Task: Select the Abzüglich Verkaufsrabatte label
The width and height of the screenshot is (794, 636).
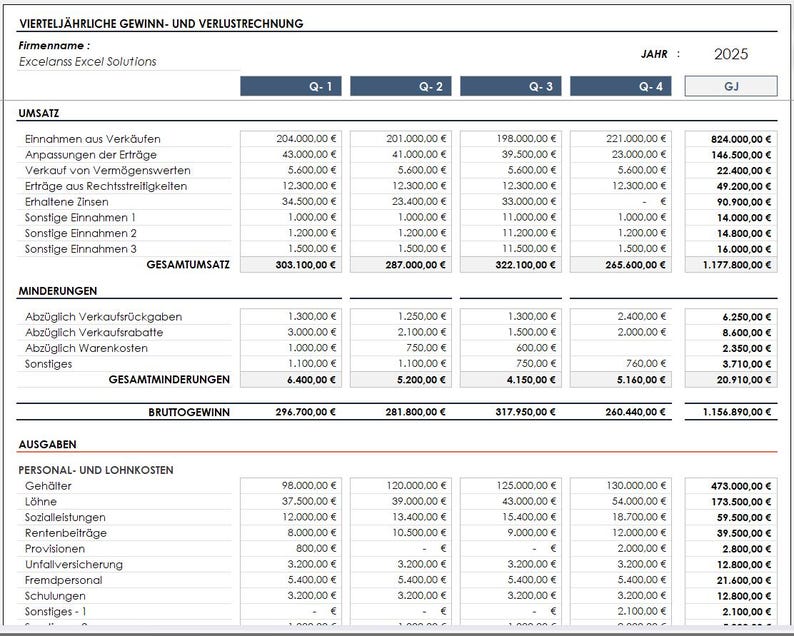Action: [94, 333]
